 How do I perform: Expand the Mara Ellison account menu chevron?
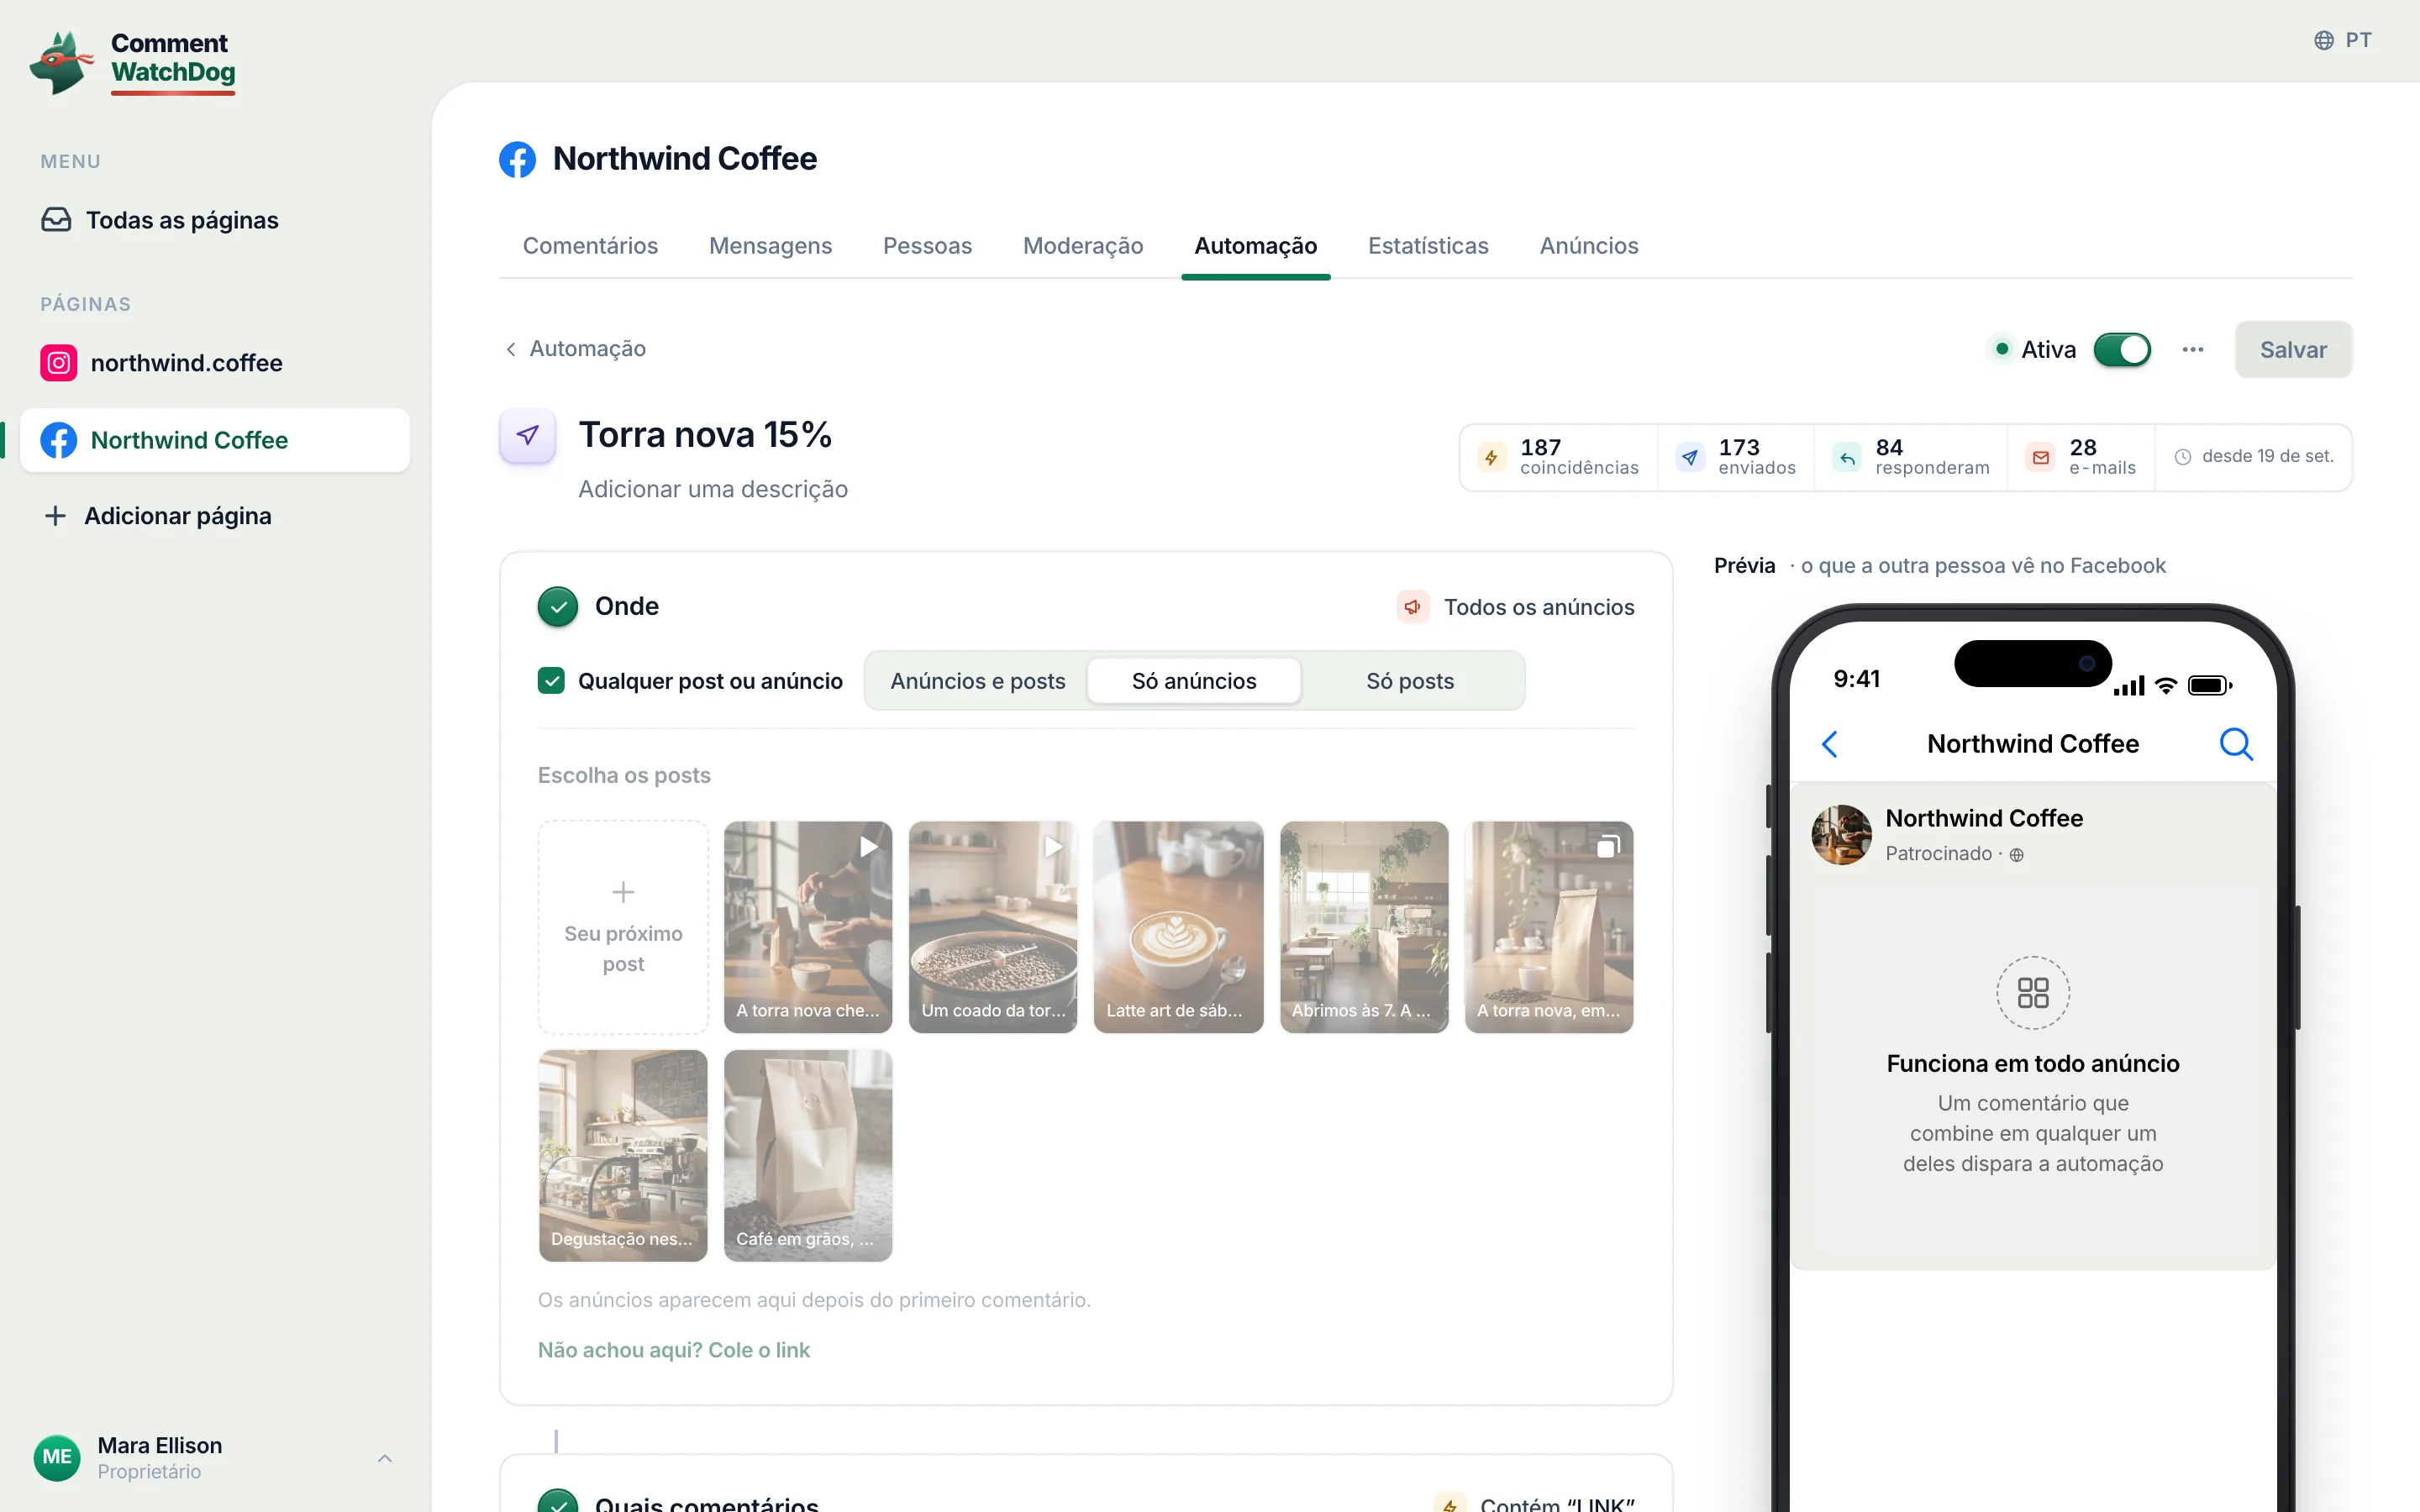pos(385,1458)
